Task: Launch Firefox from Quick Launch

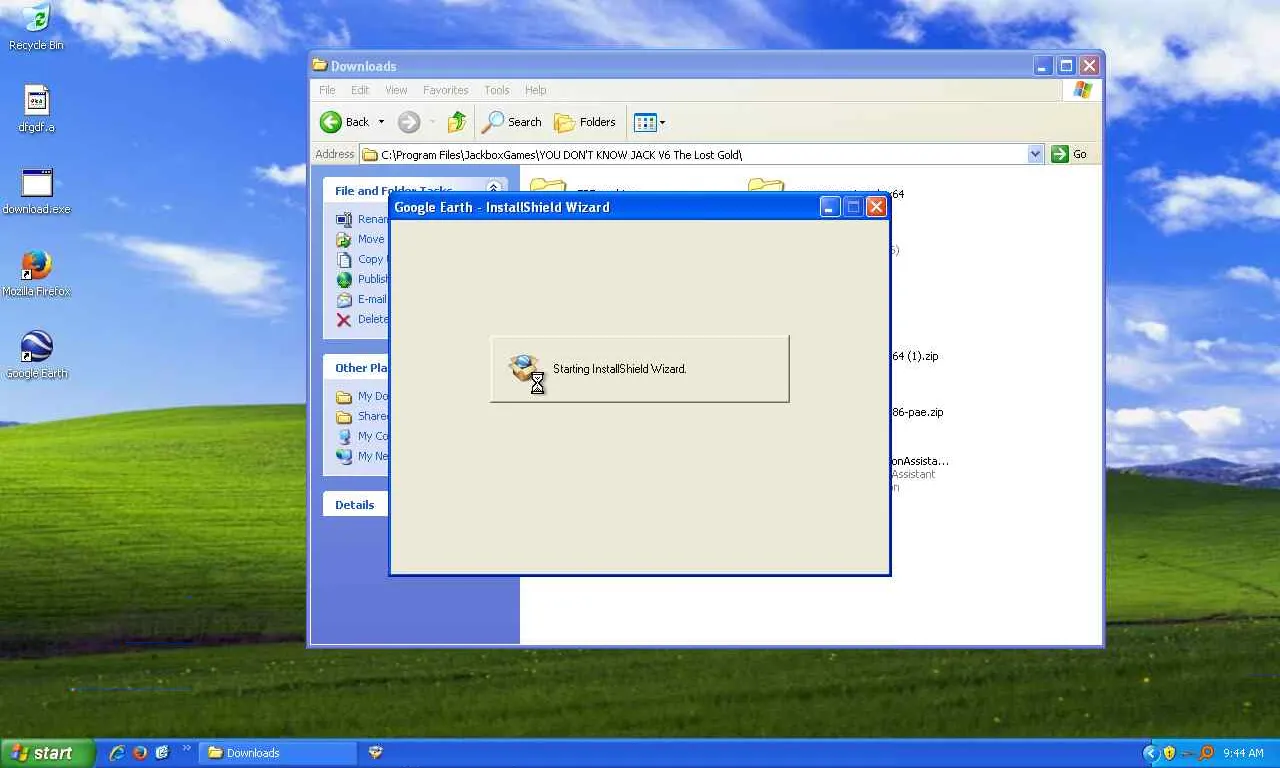Action: [x=140, y=753]
